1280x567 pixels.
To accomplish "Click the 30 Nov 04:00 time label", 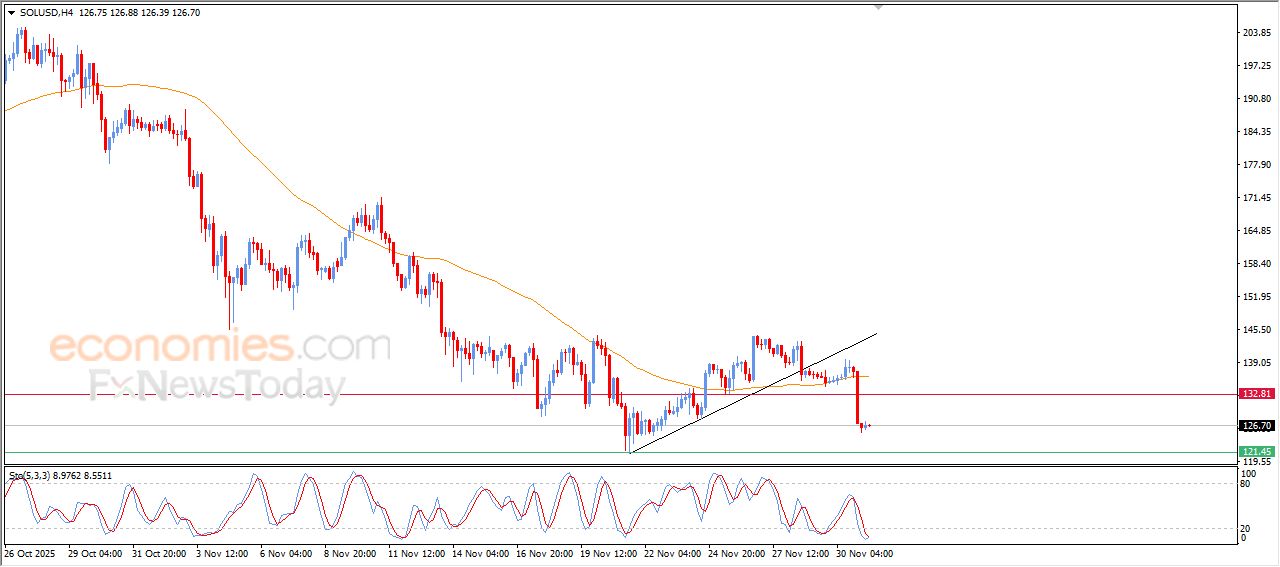I will [864, 552].
